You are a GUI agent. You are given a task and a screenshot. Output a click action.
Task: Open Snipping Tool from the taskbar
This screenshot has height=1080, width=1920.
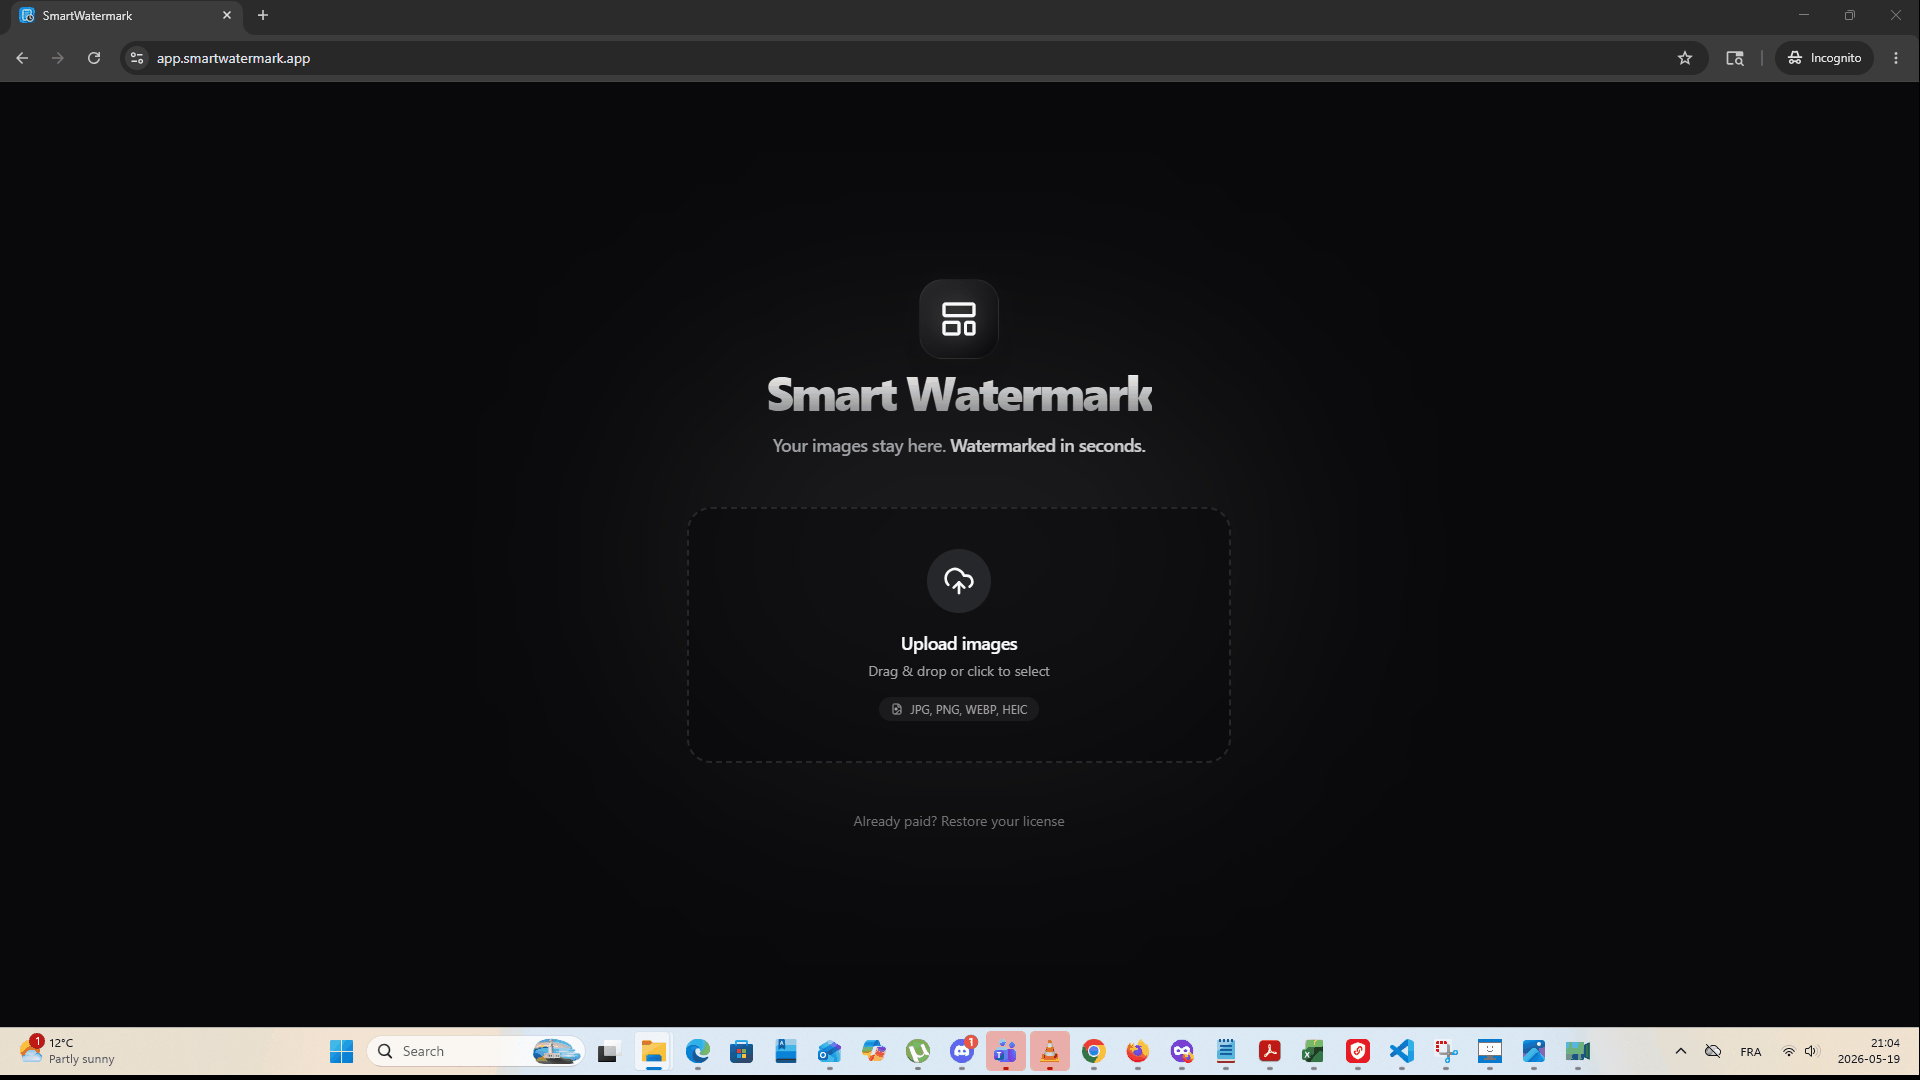pyautogui.click(x=1446, y=1052)
